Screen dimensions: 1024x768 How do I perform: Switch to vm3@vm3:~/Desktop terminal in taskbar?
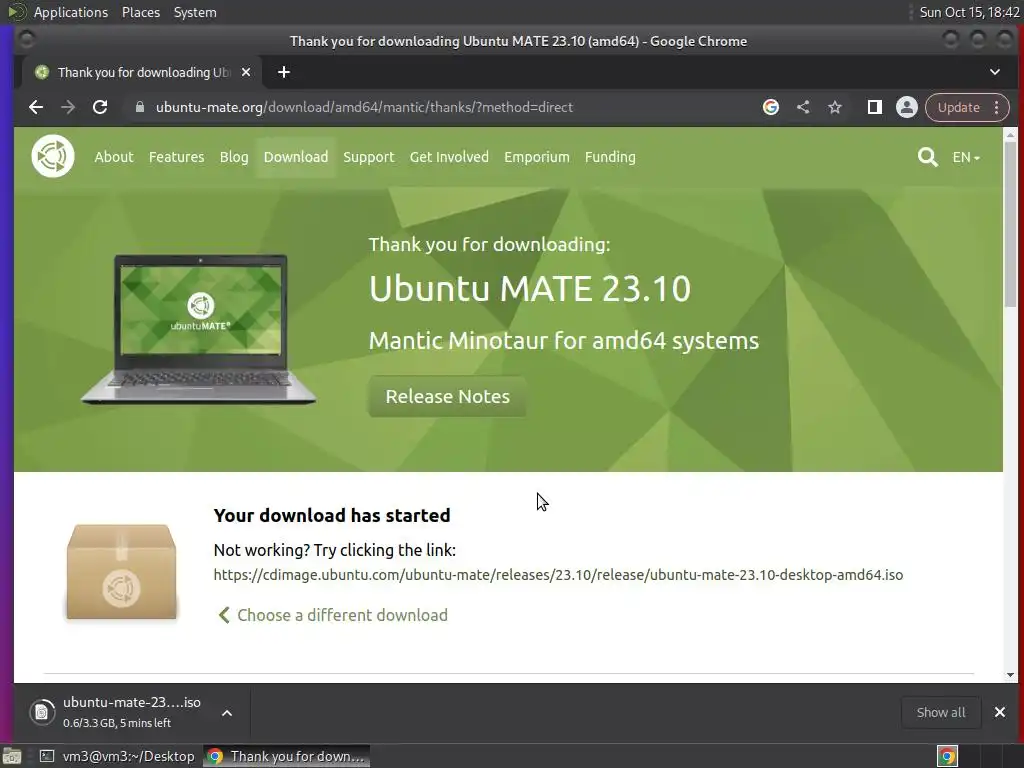pos(116,756)
